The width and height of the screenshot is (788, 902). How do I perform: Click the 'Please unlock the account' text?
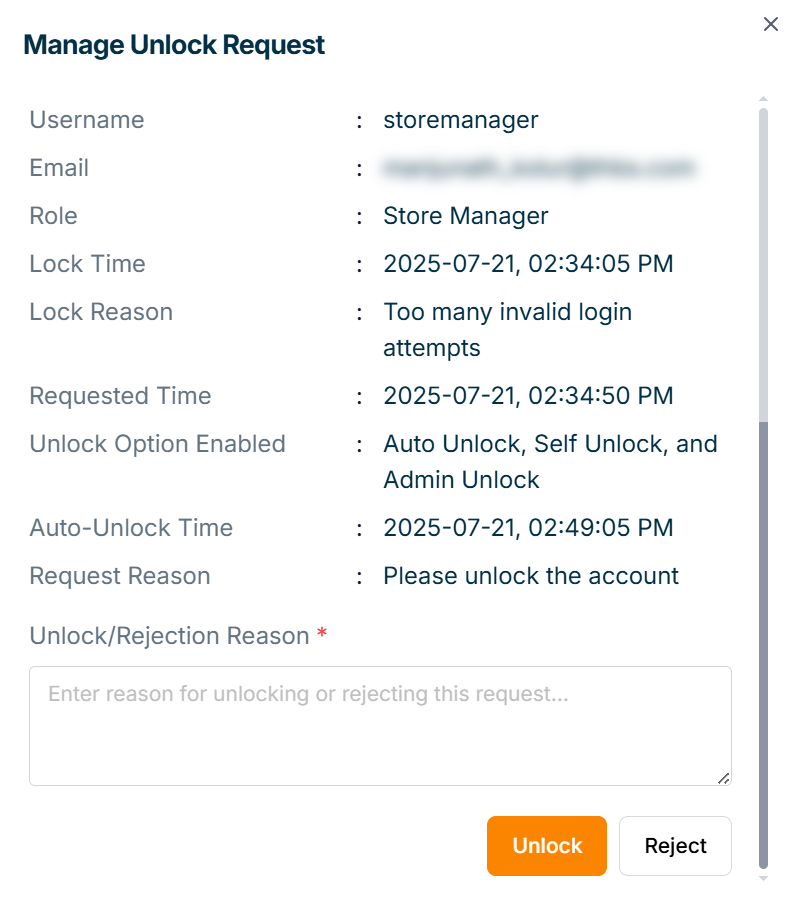[x=531, y=576]
